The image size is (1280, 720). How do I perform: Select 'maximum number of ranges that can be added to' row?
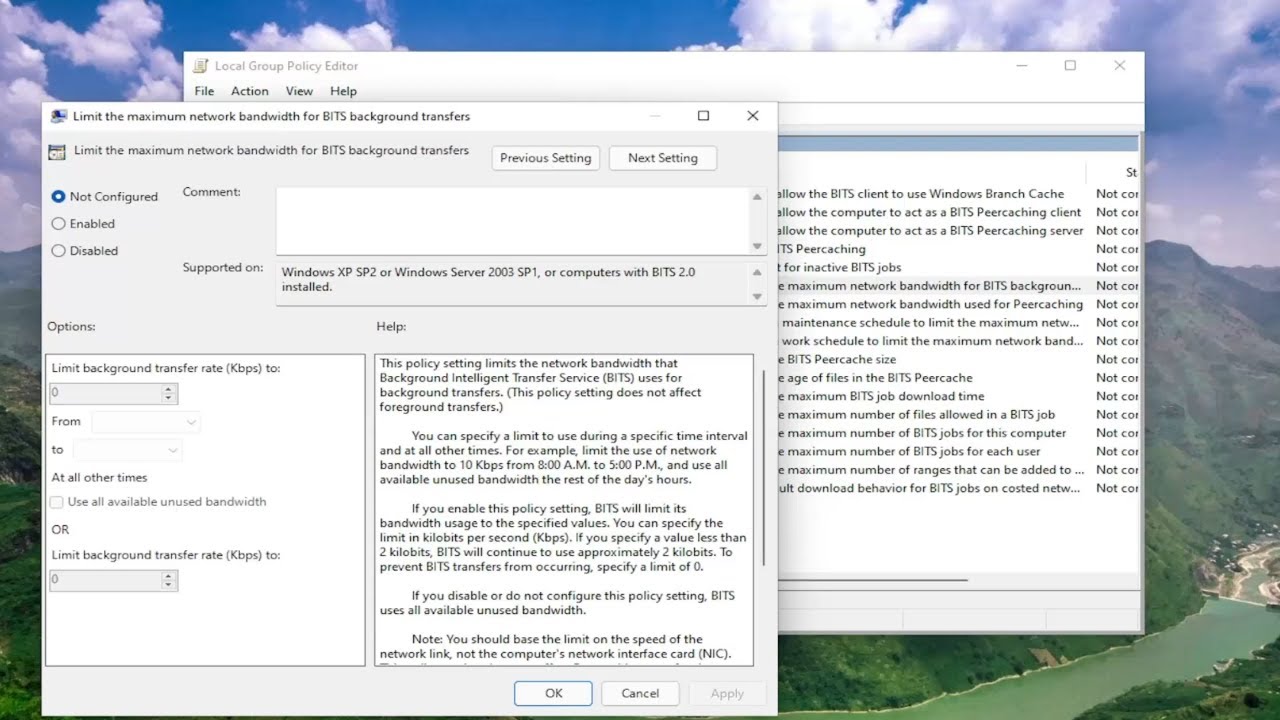coord(958,470)
